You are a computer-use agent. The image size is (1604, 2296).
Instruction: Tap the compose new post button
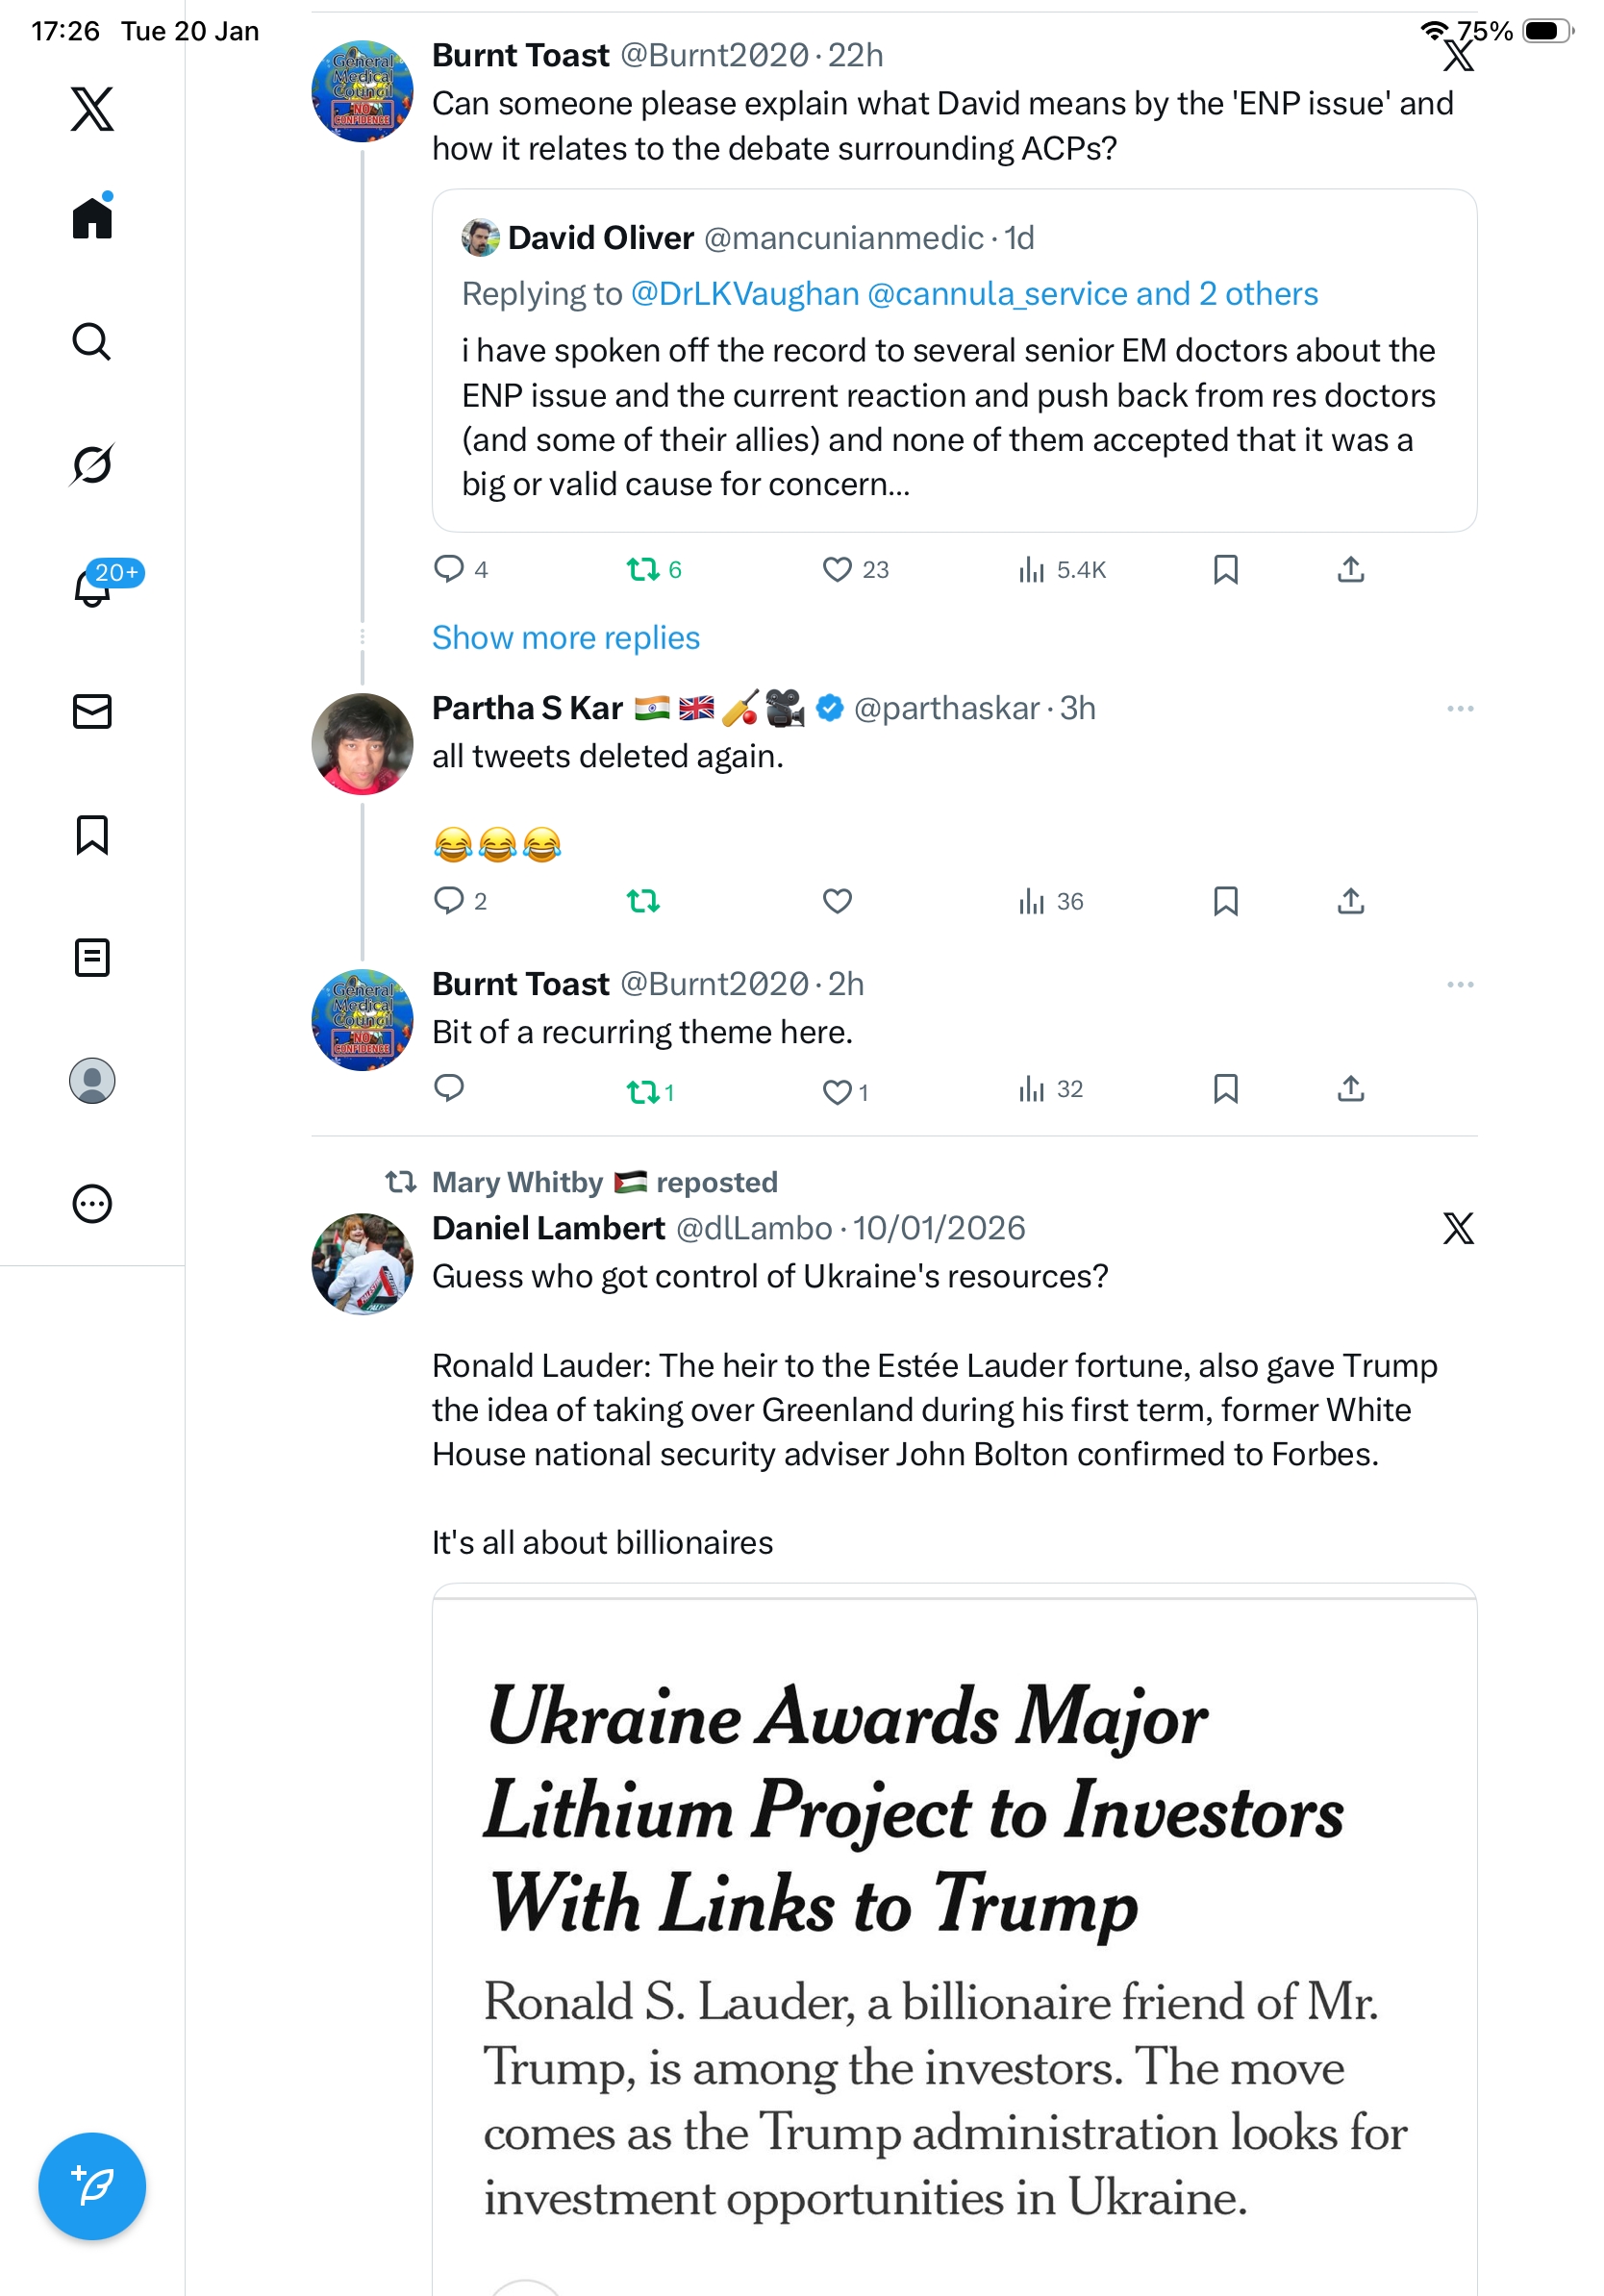pyautogui.click(x=92, y=2186)
